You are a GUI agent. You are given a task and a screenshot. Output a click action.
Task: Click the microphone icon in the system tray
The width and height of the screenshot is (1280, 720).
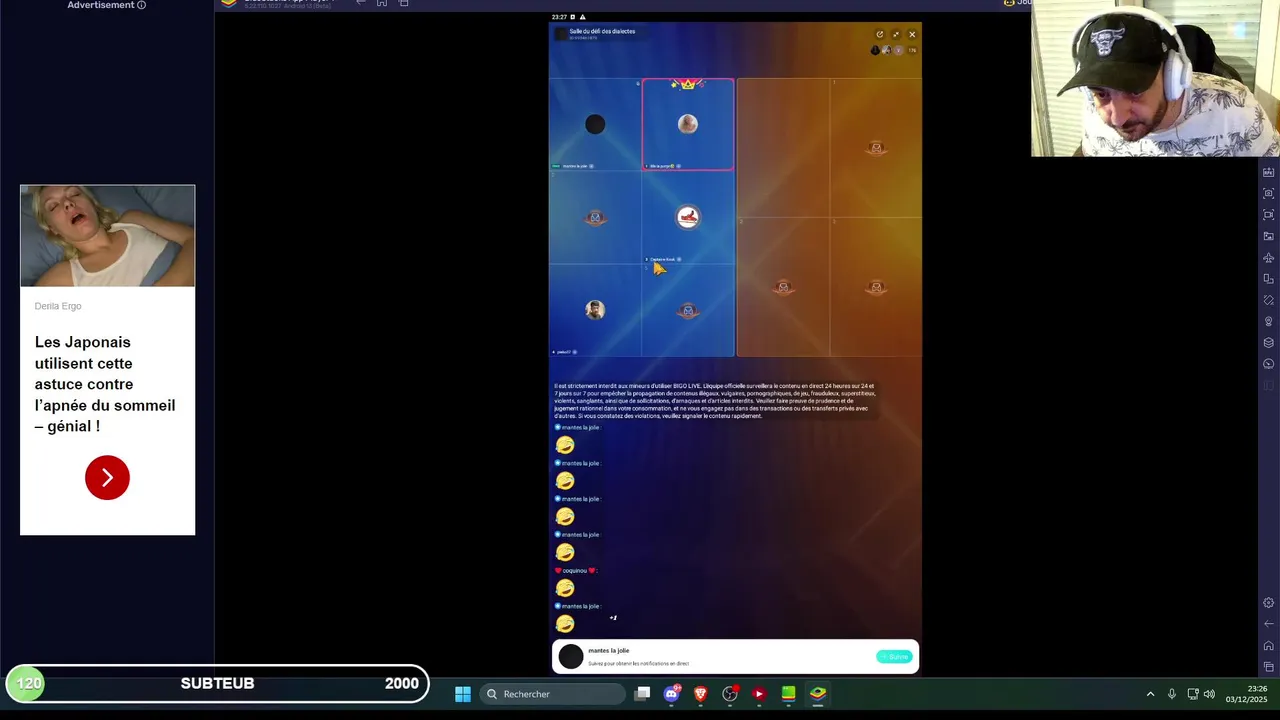pyautogui.click(x=1172, y=694)
